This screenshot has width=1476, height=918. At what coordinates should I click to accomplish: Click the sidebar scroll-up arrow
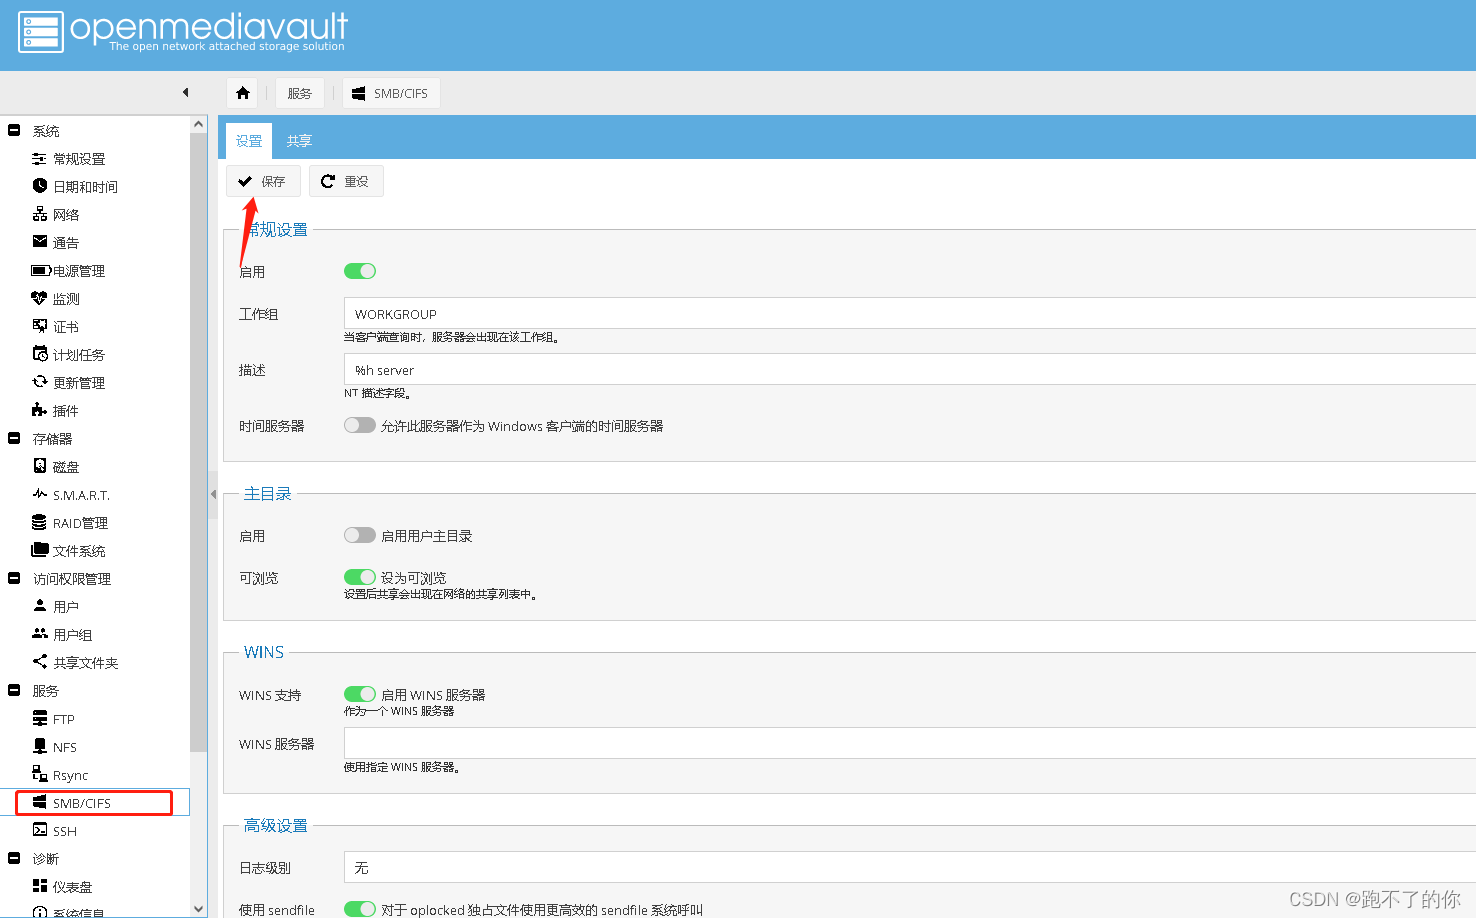pyautogui.click(x=199, y=124)
